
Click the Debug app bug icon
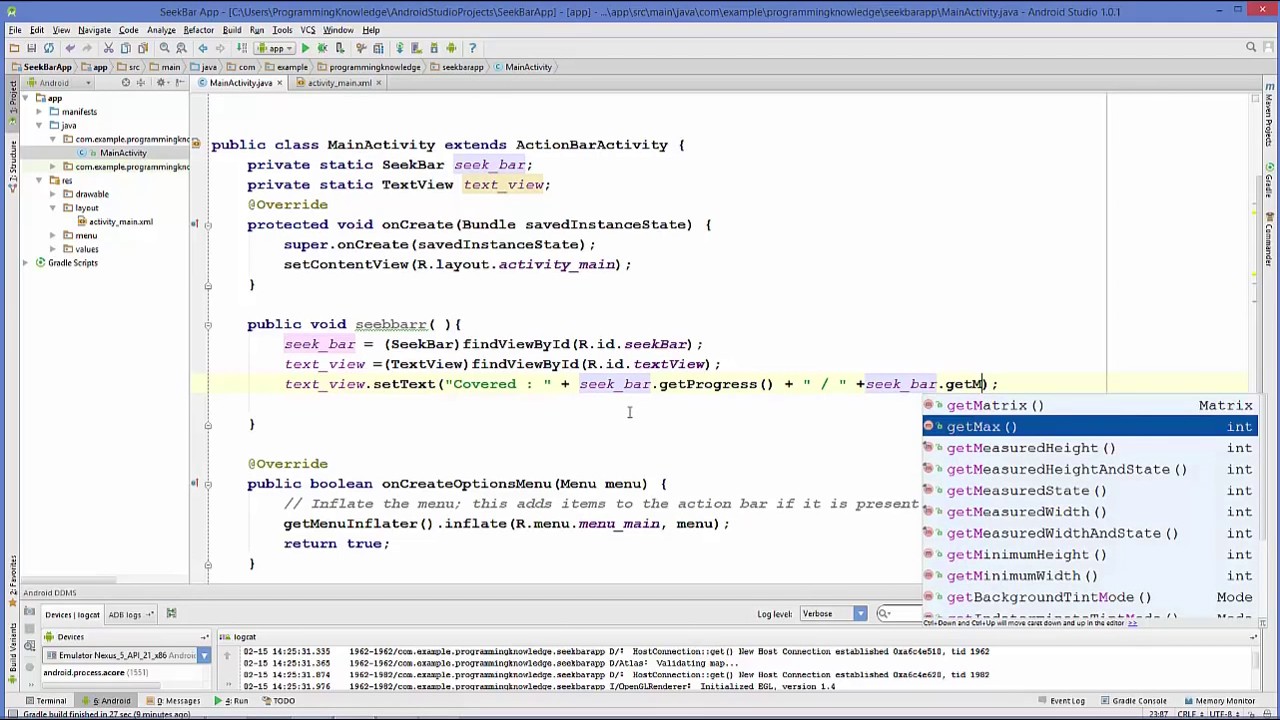point(322,48)
